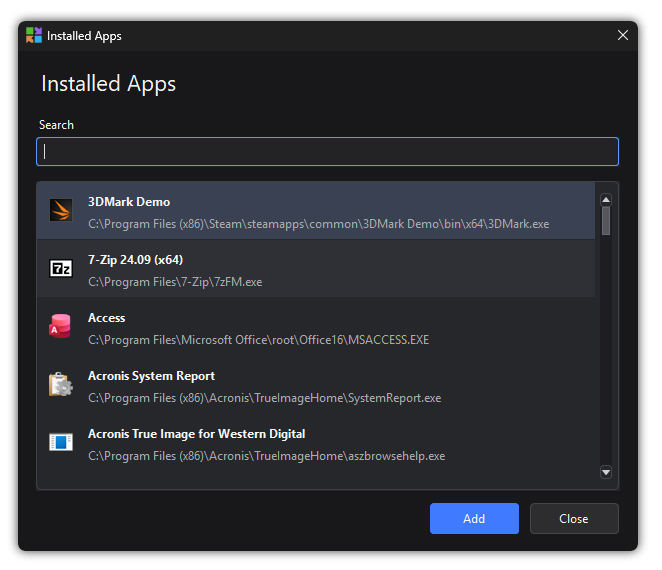Viewport: 662px width, 570px height.
Task: Click the aszbrowsehelp.exe path text
Action: pos(266,456)
